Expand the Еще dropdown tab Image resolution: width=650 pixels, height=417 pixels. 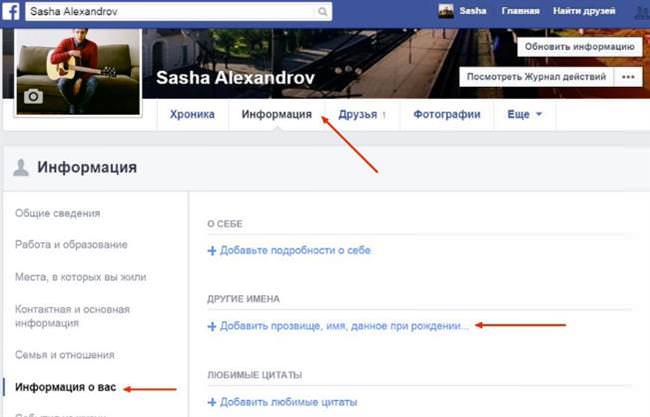pos(524,114)
